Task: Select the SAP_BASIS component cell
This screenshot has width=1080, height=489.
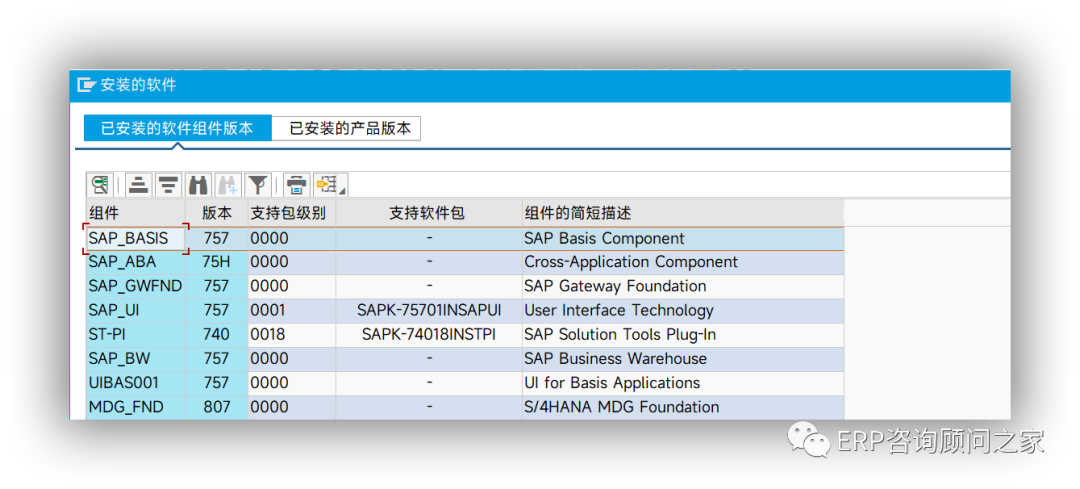Action: tap(136, 239)
